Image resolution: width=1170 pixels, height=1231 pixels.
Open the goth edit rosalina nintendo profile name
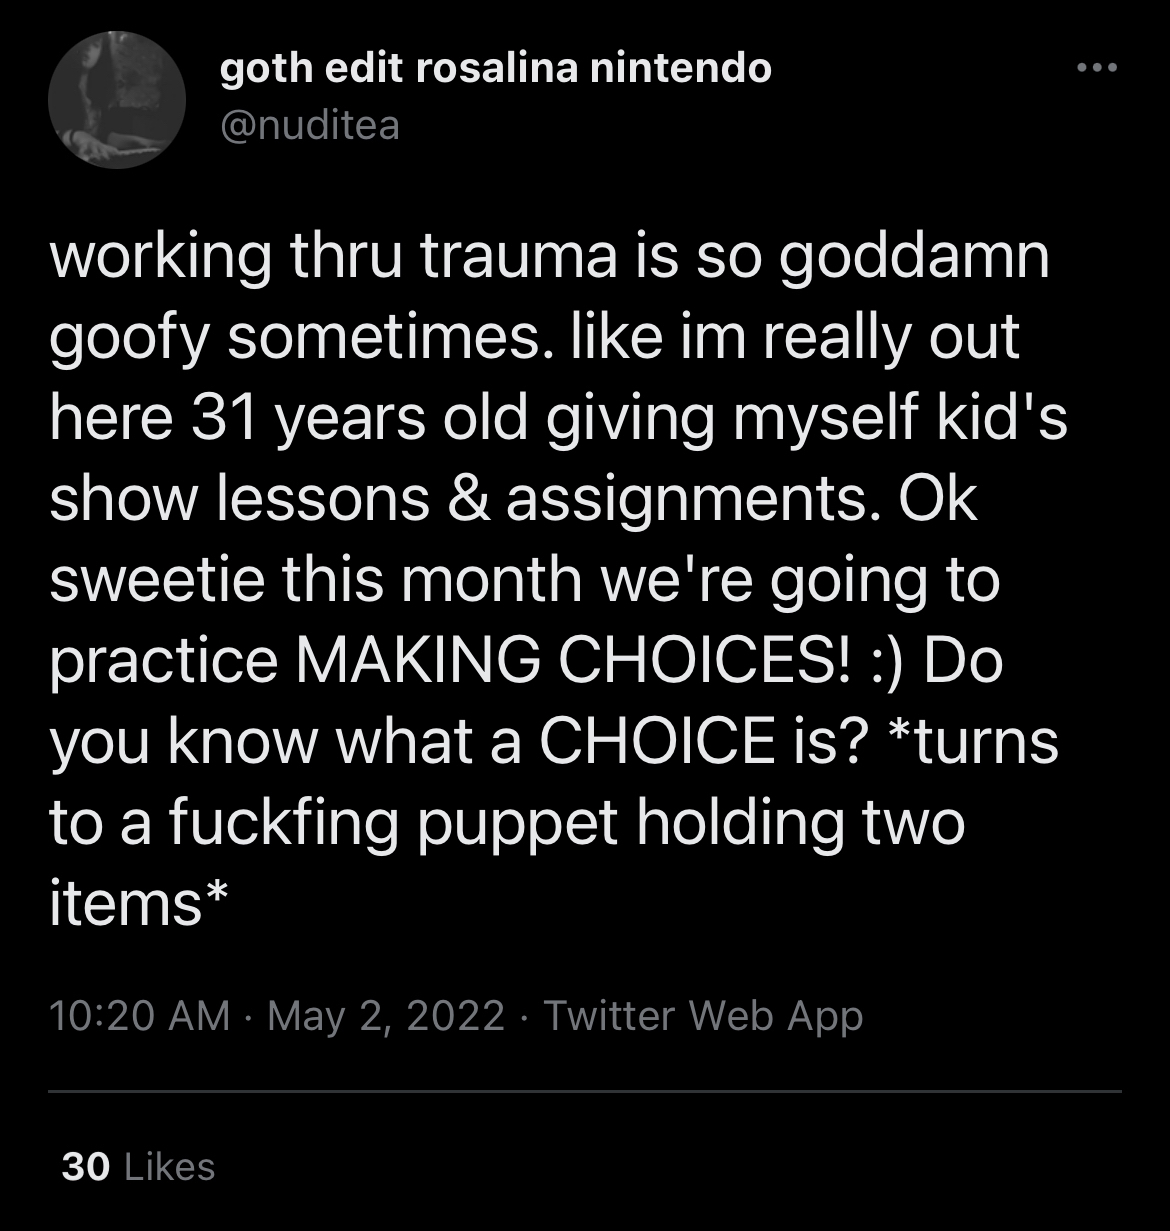[495, 68]
